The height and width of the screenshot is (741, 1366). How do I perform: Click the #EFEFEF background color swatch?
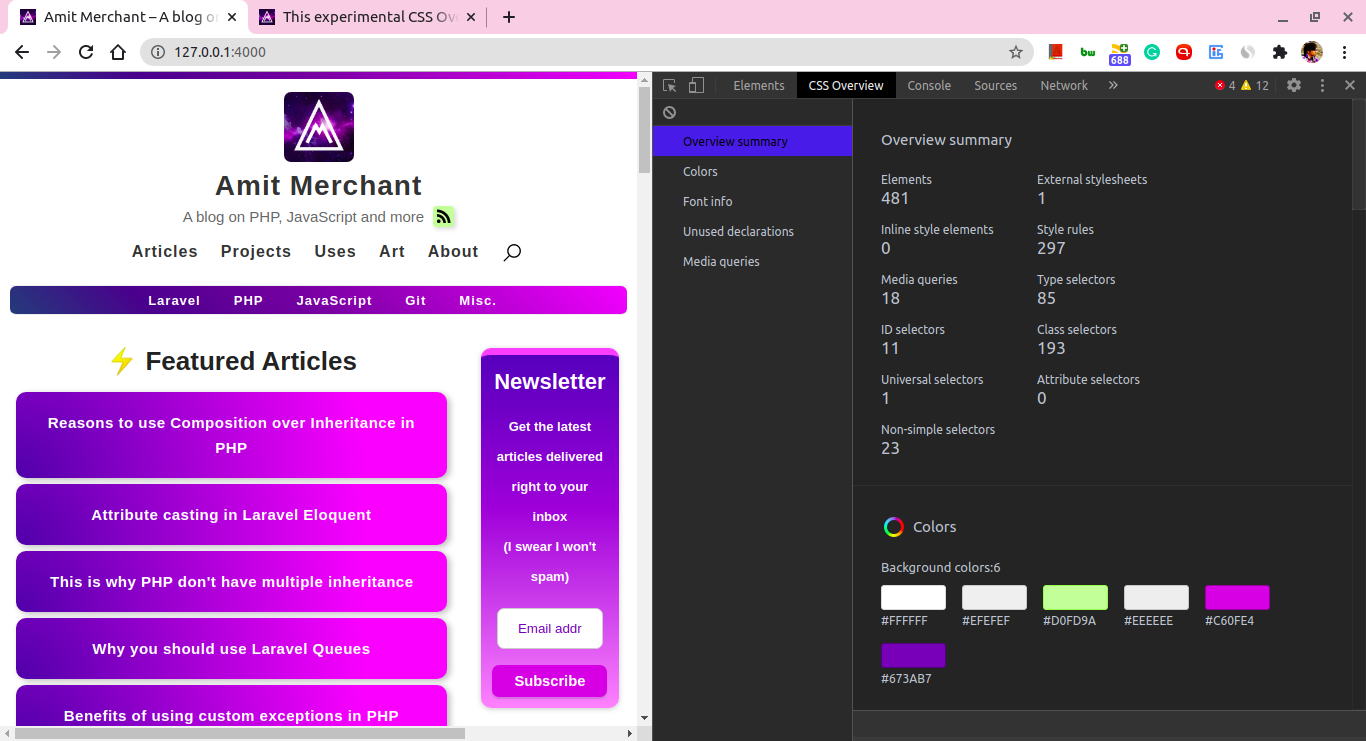[x=994, y=598]
